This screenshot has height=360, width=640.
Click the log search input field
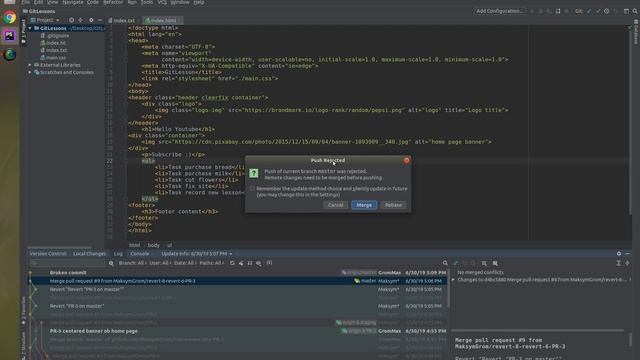tap(68, 263)
